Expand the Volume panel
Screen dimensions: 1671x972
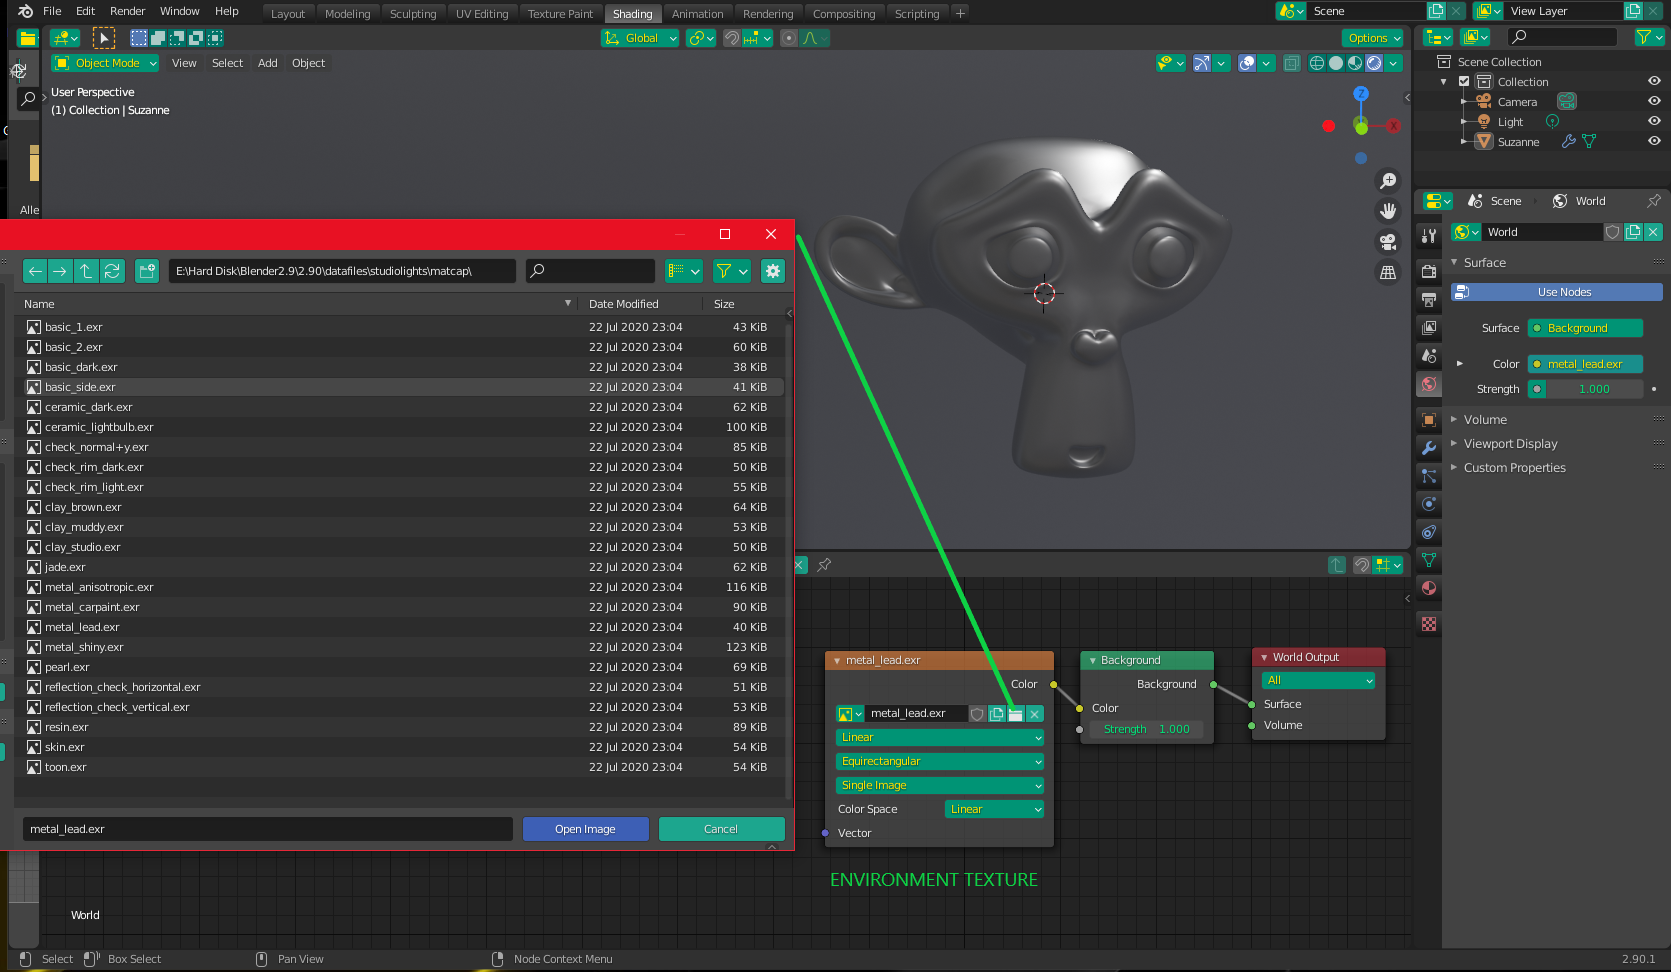(1485, 420)
